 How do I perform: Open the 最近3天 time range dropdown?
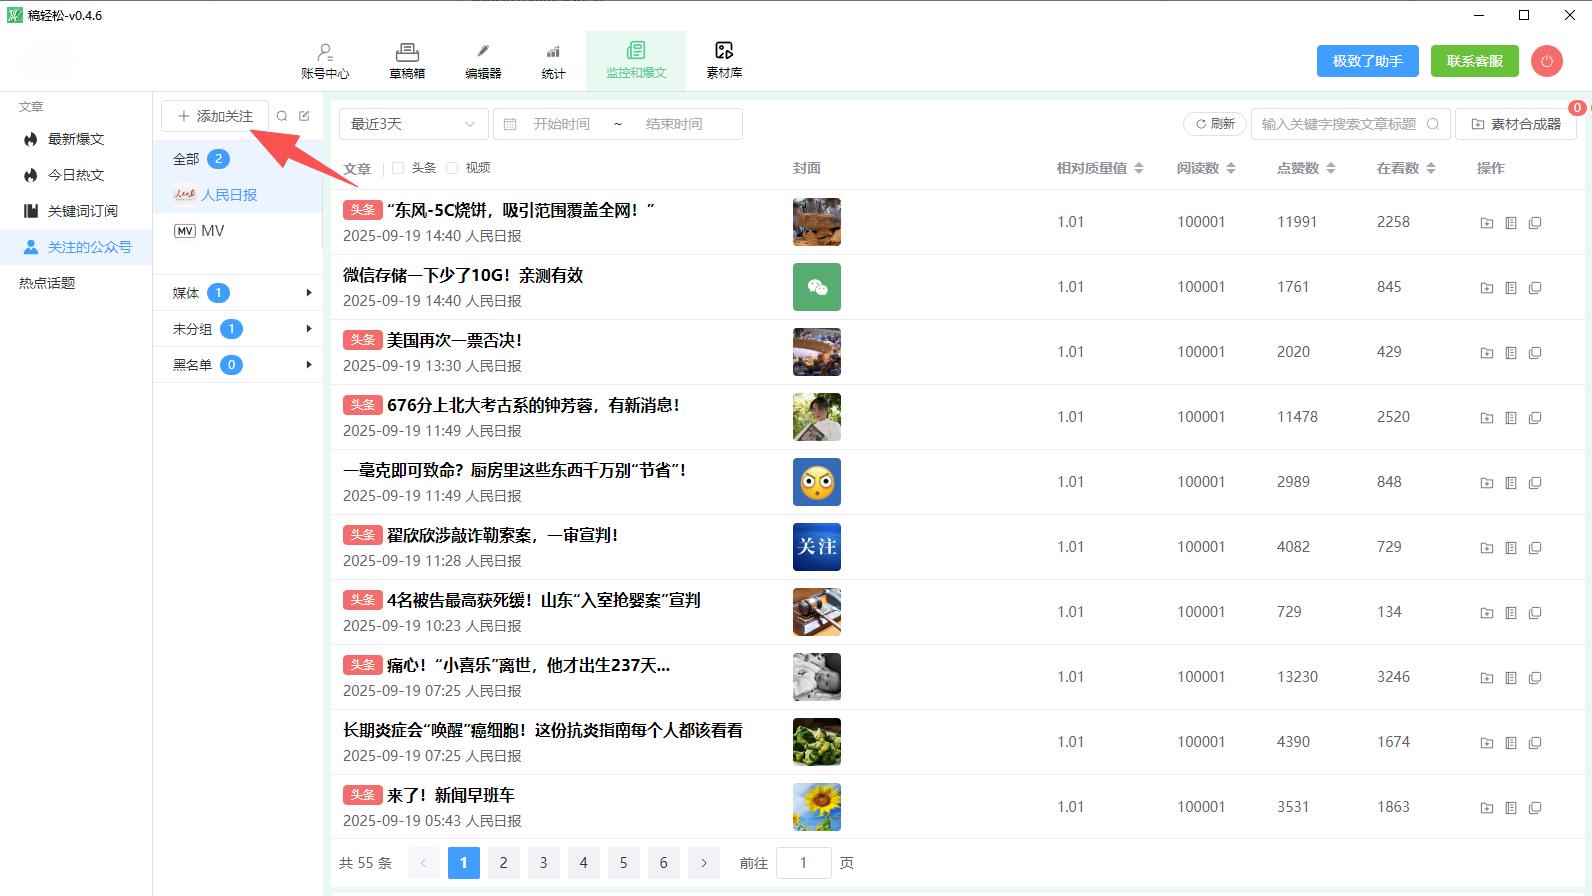pos(413,124)
